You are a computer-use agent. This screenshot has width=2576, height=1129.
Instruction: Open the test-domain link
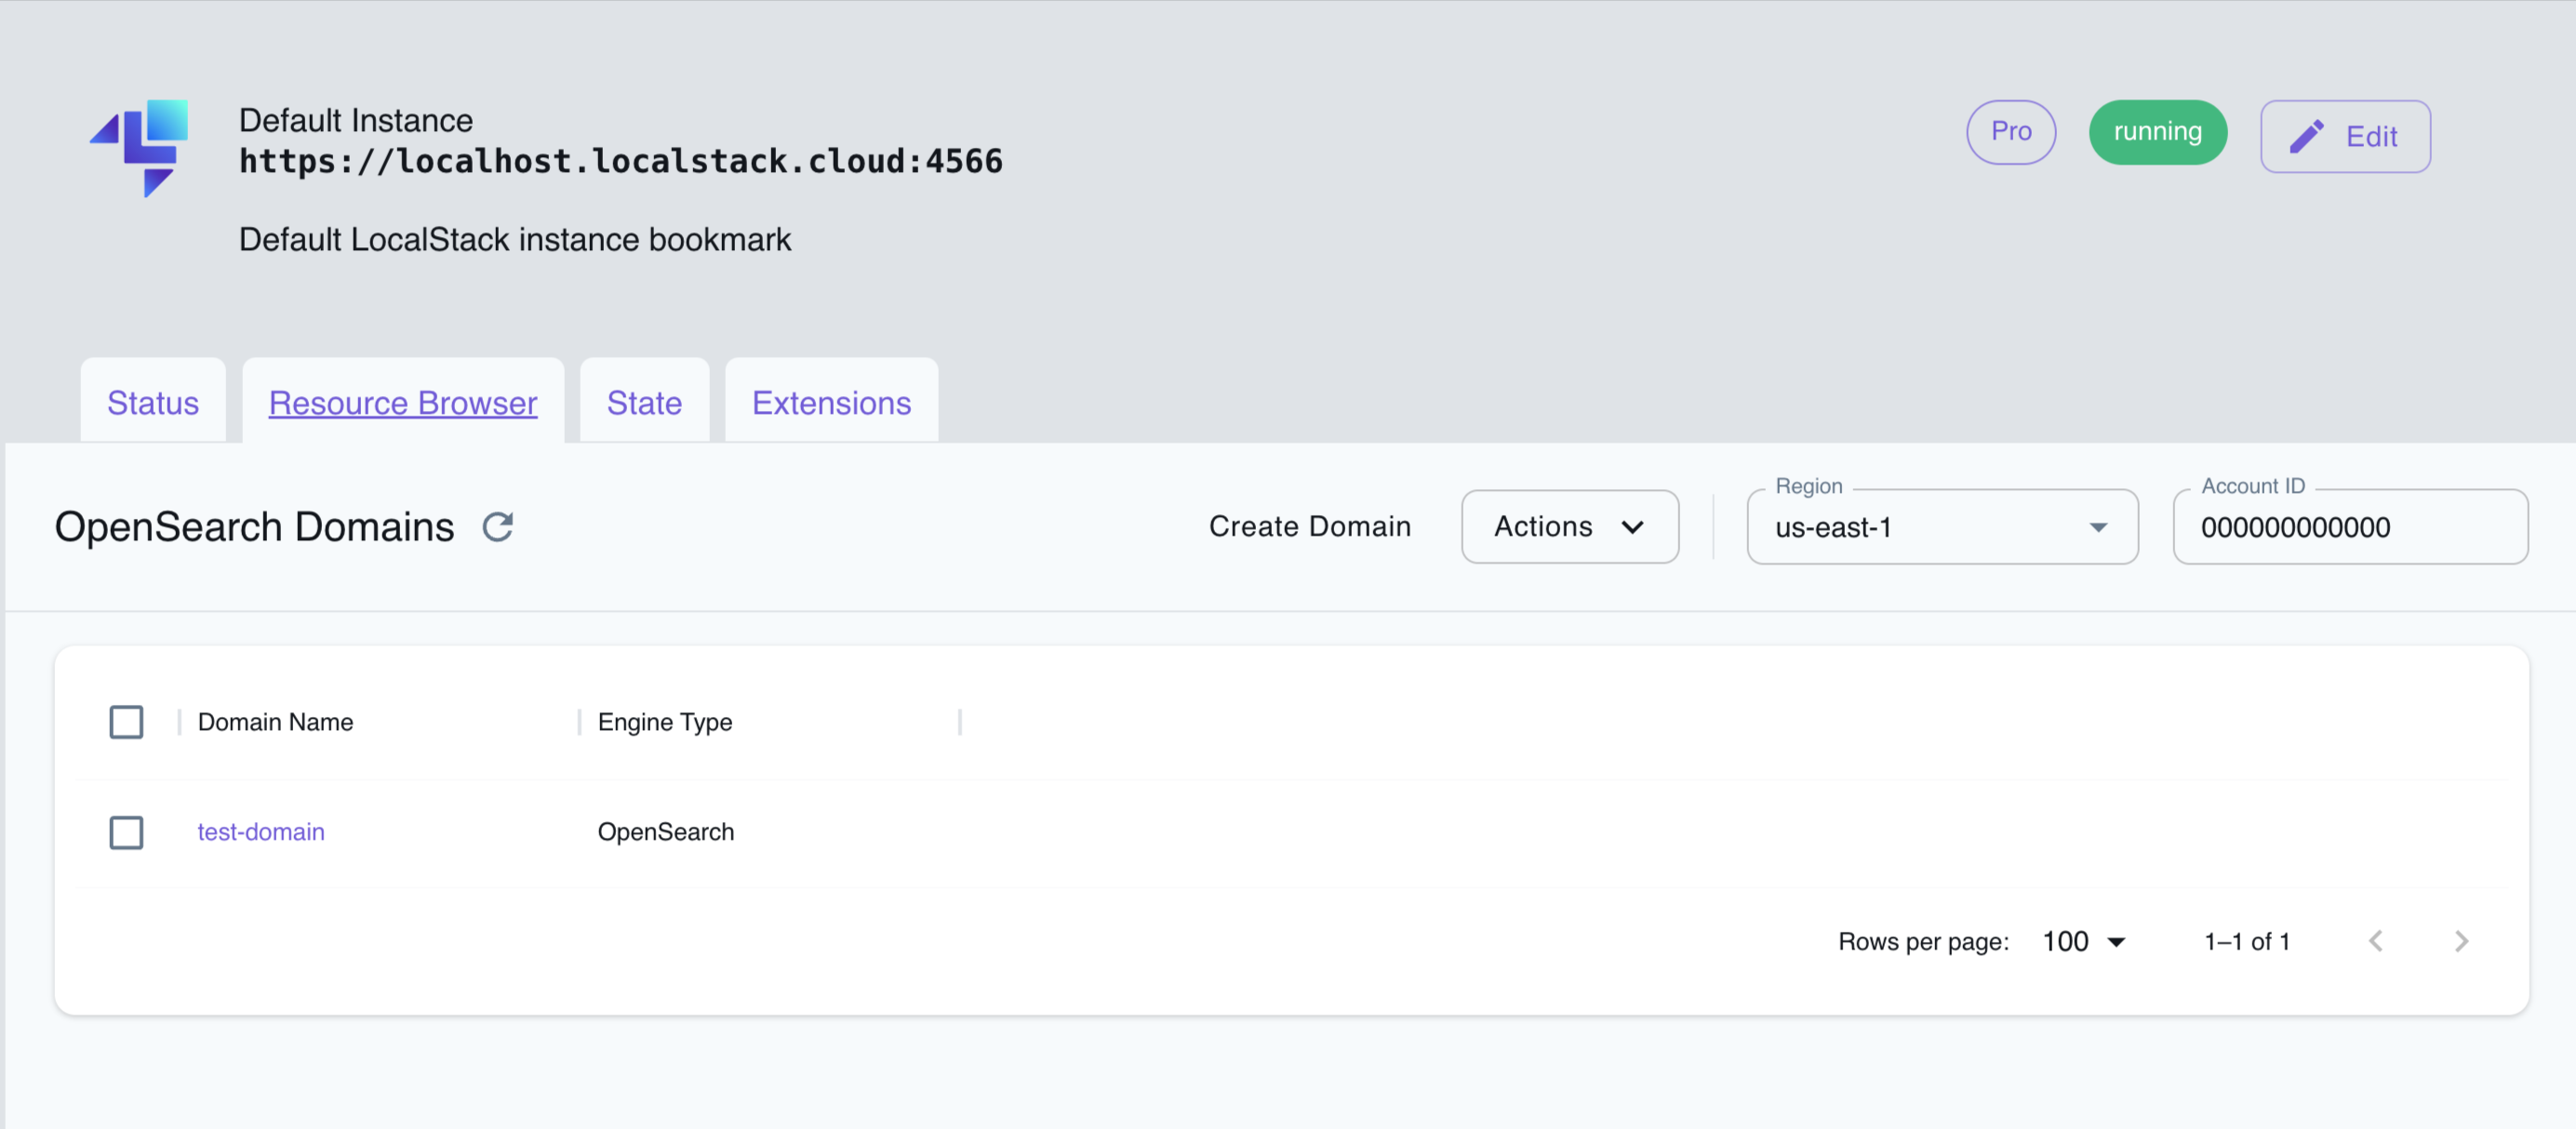pyautogui.click(x=260, y=831)
